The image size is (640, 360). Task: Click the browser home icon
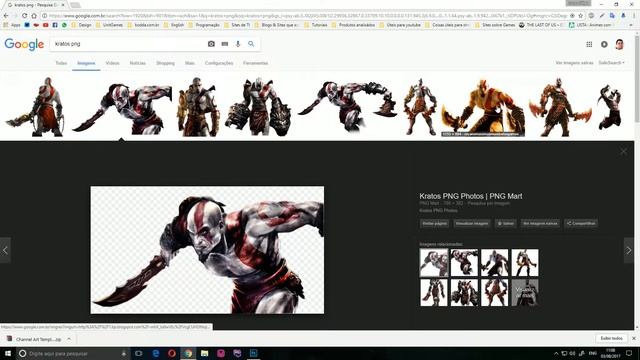tap(34, 16)
